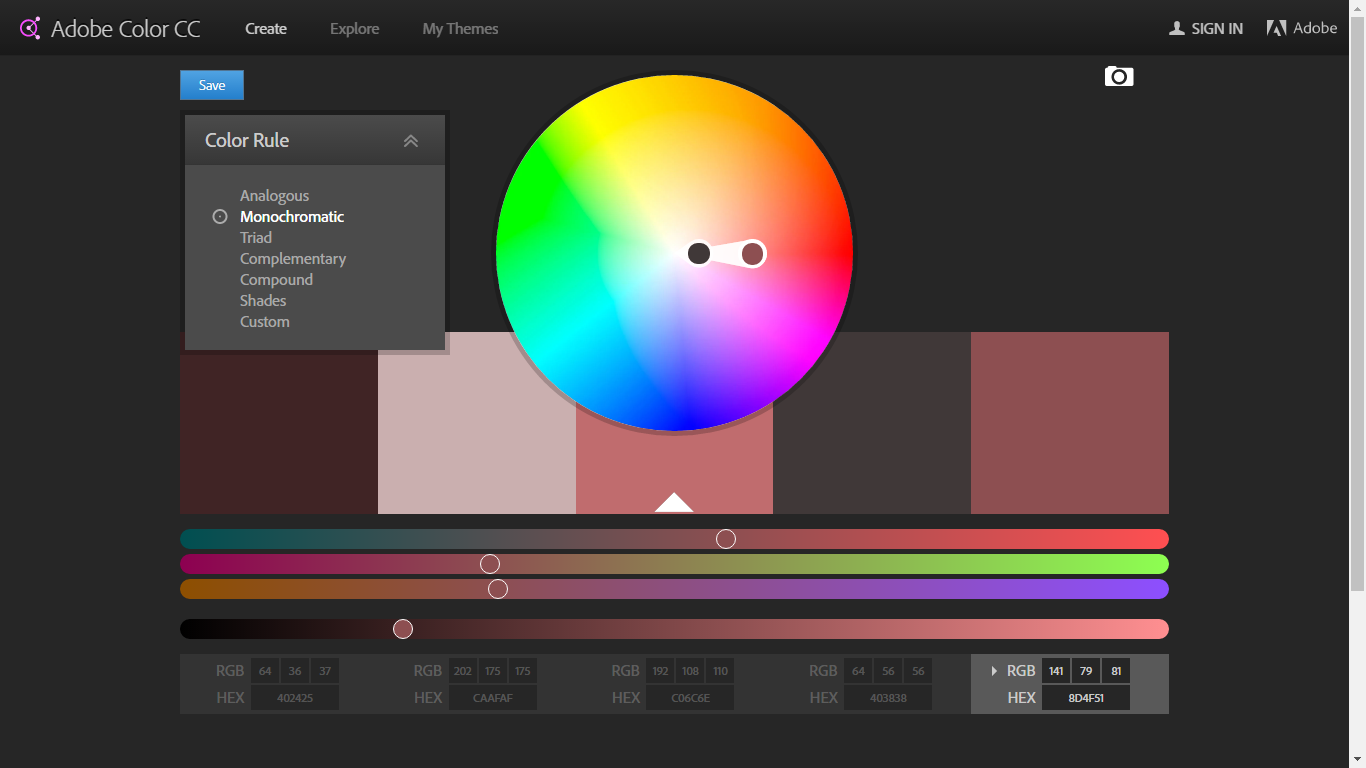The height and width of the screenshot is (768, 1366).
Task: Click the Adobe Color CC title
Action: click(126, 29)
